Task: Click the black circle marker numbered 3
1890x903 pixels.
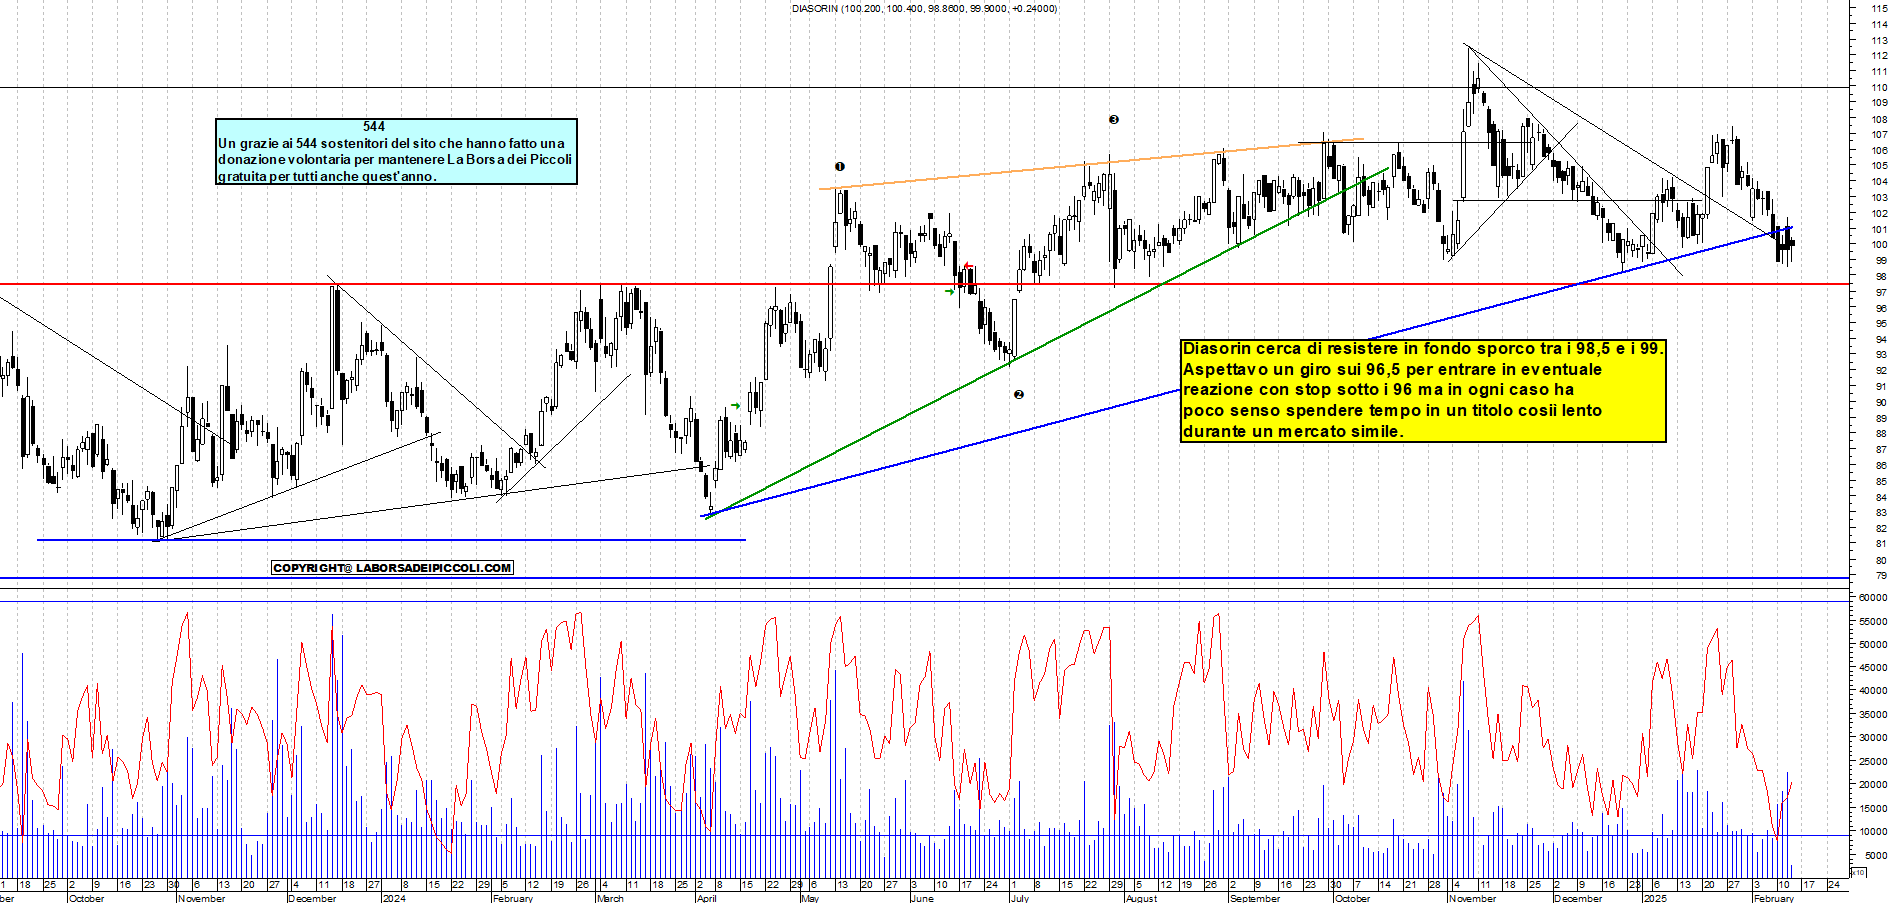Action: point(1114,120)
